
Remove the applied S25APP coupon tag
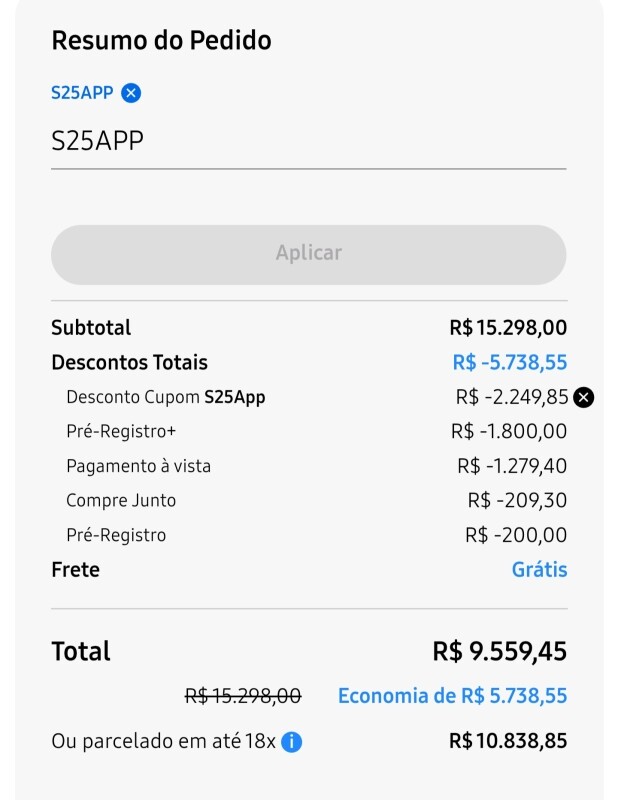[131, 93]
